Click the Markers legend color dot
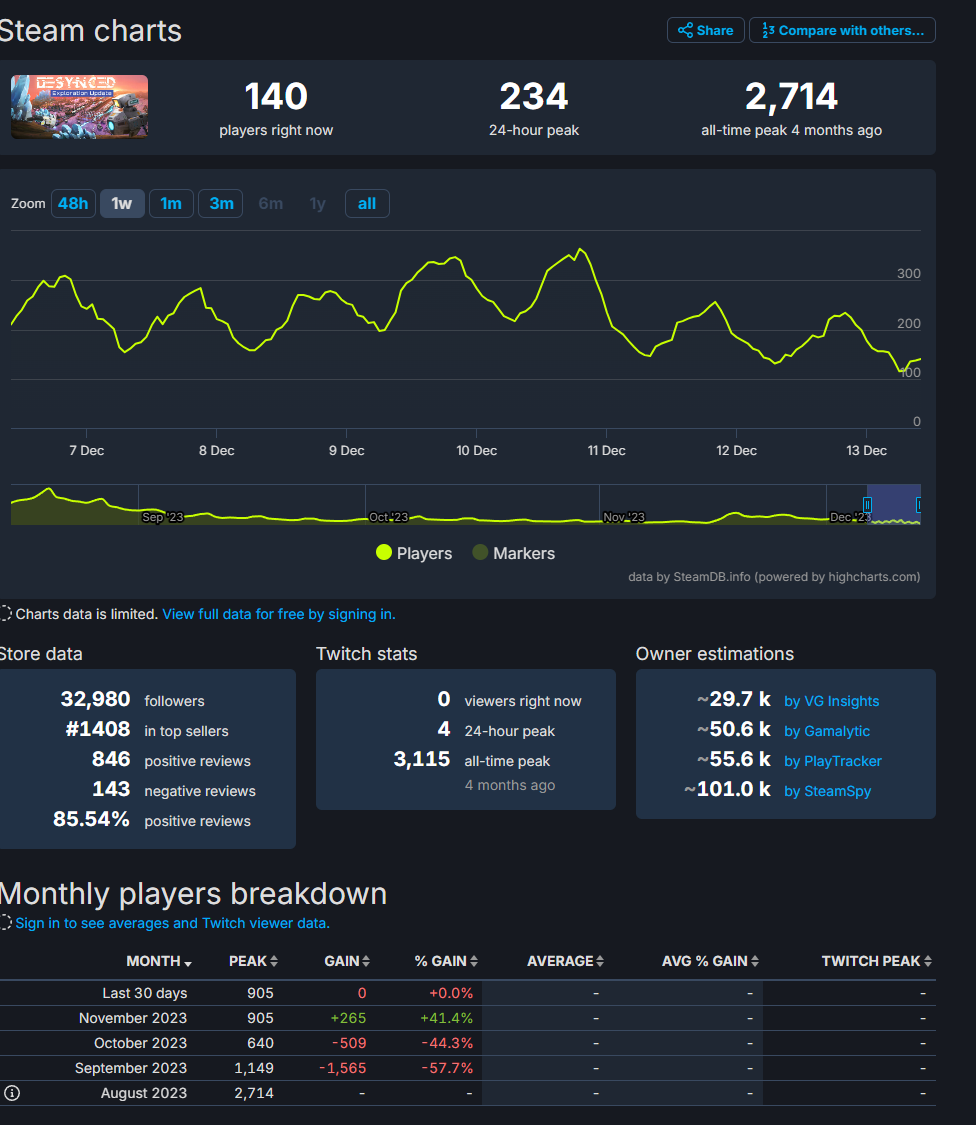The image size is (976, 1125). 480,552
